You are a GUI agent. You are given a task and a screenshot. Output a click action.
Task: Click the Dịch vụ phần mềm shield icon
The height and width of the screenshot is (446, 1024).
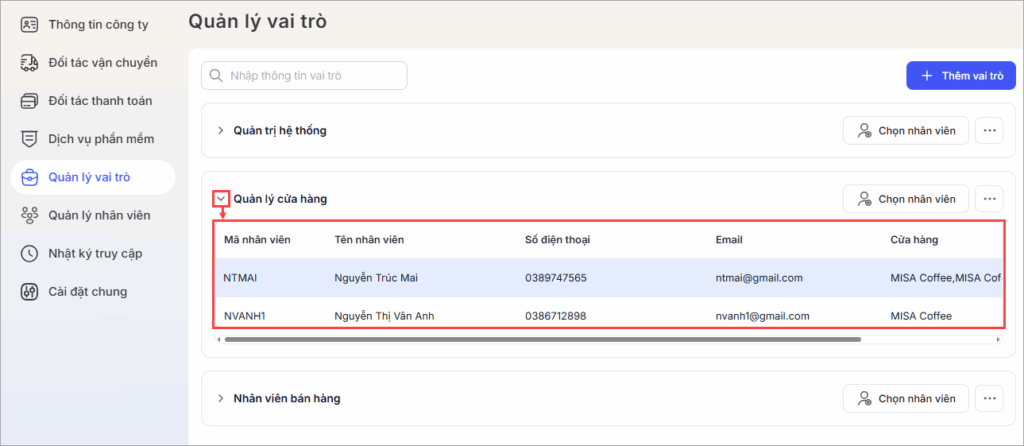(x=30, y=139)
